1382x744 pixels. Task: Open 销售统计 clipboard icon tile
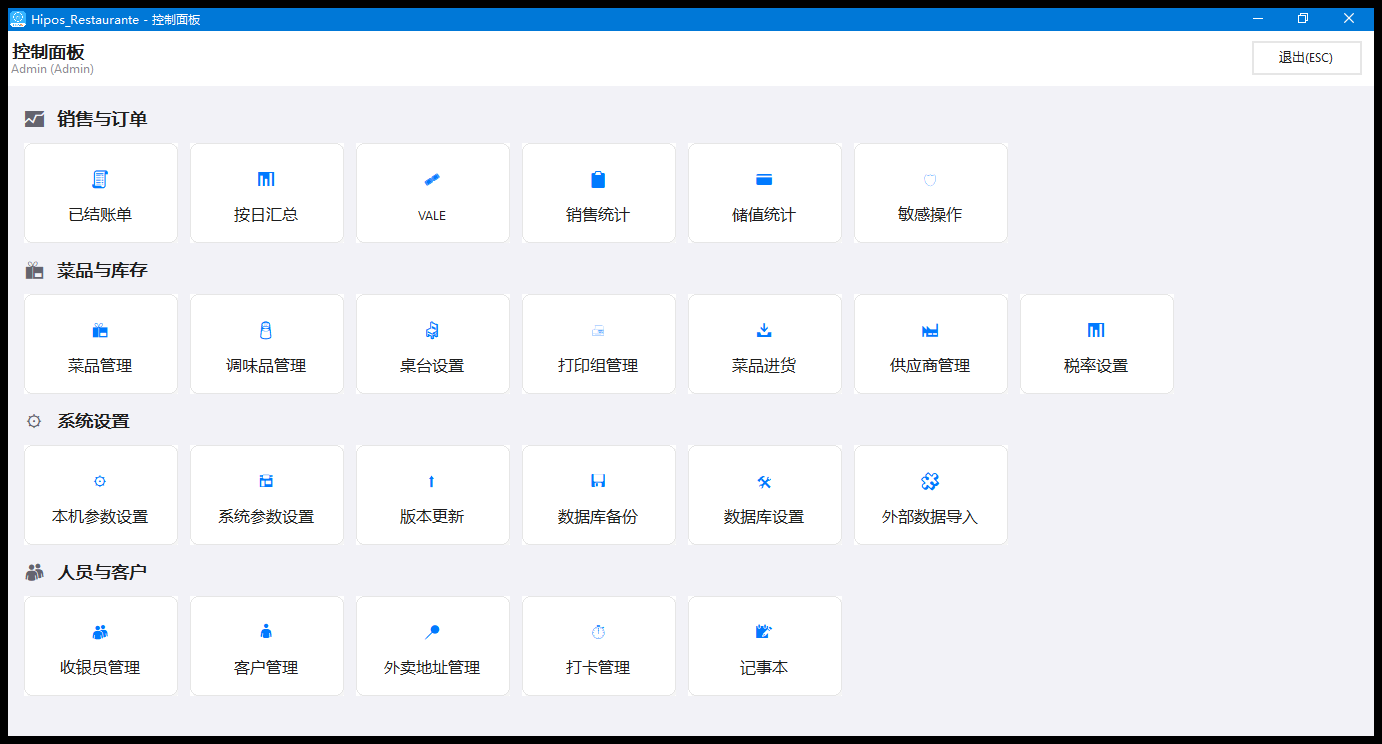[599, 193]
